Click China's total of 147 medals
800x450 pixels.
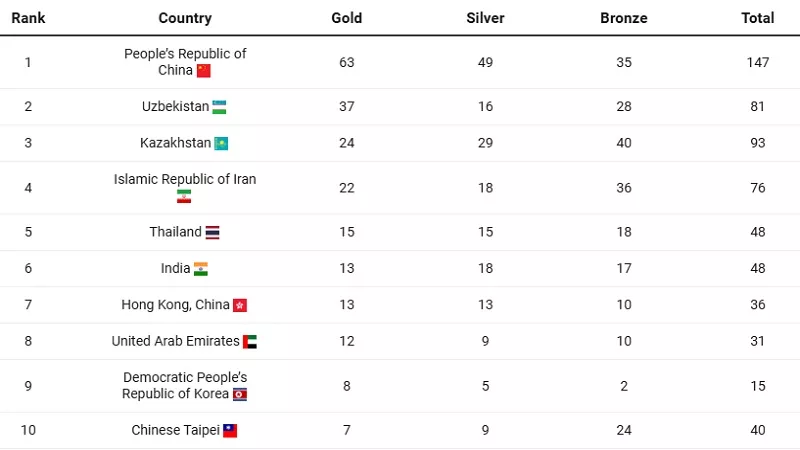[x=758, y=62]
